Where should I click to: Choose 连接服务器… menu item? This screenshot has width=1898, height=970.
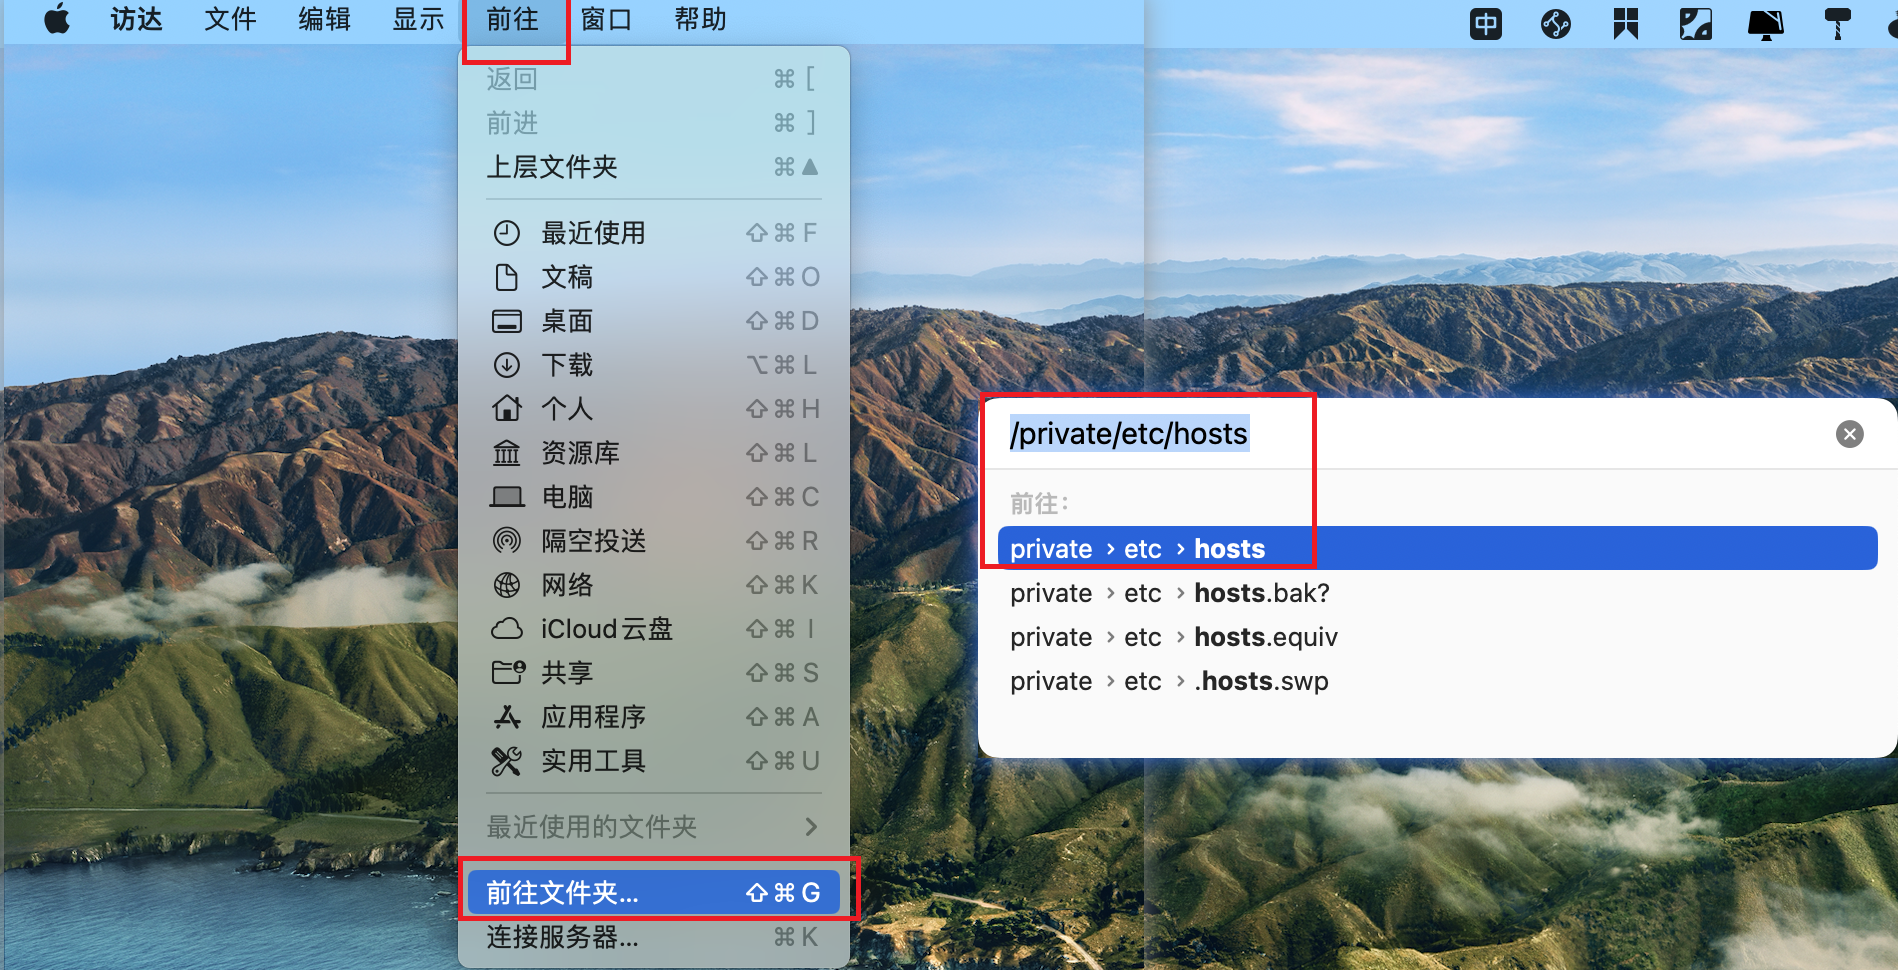654,937
